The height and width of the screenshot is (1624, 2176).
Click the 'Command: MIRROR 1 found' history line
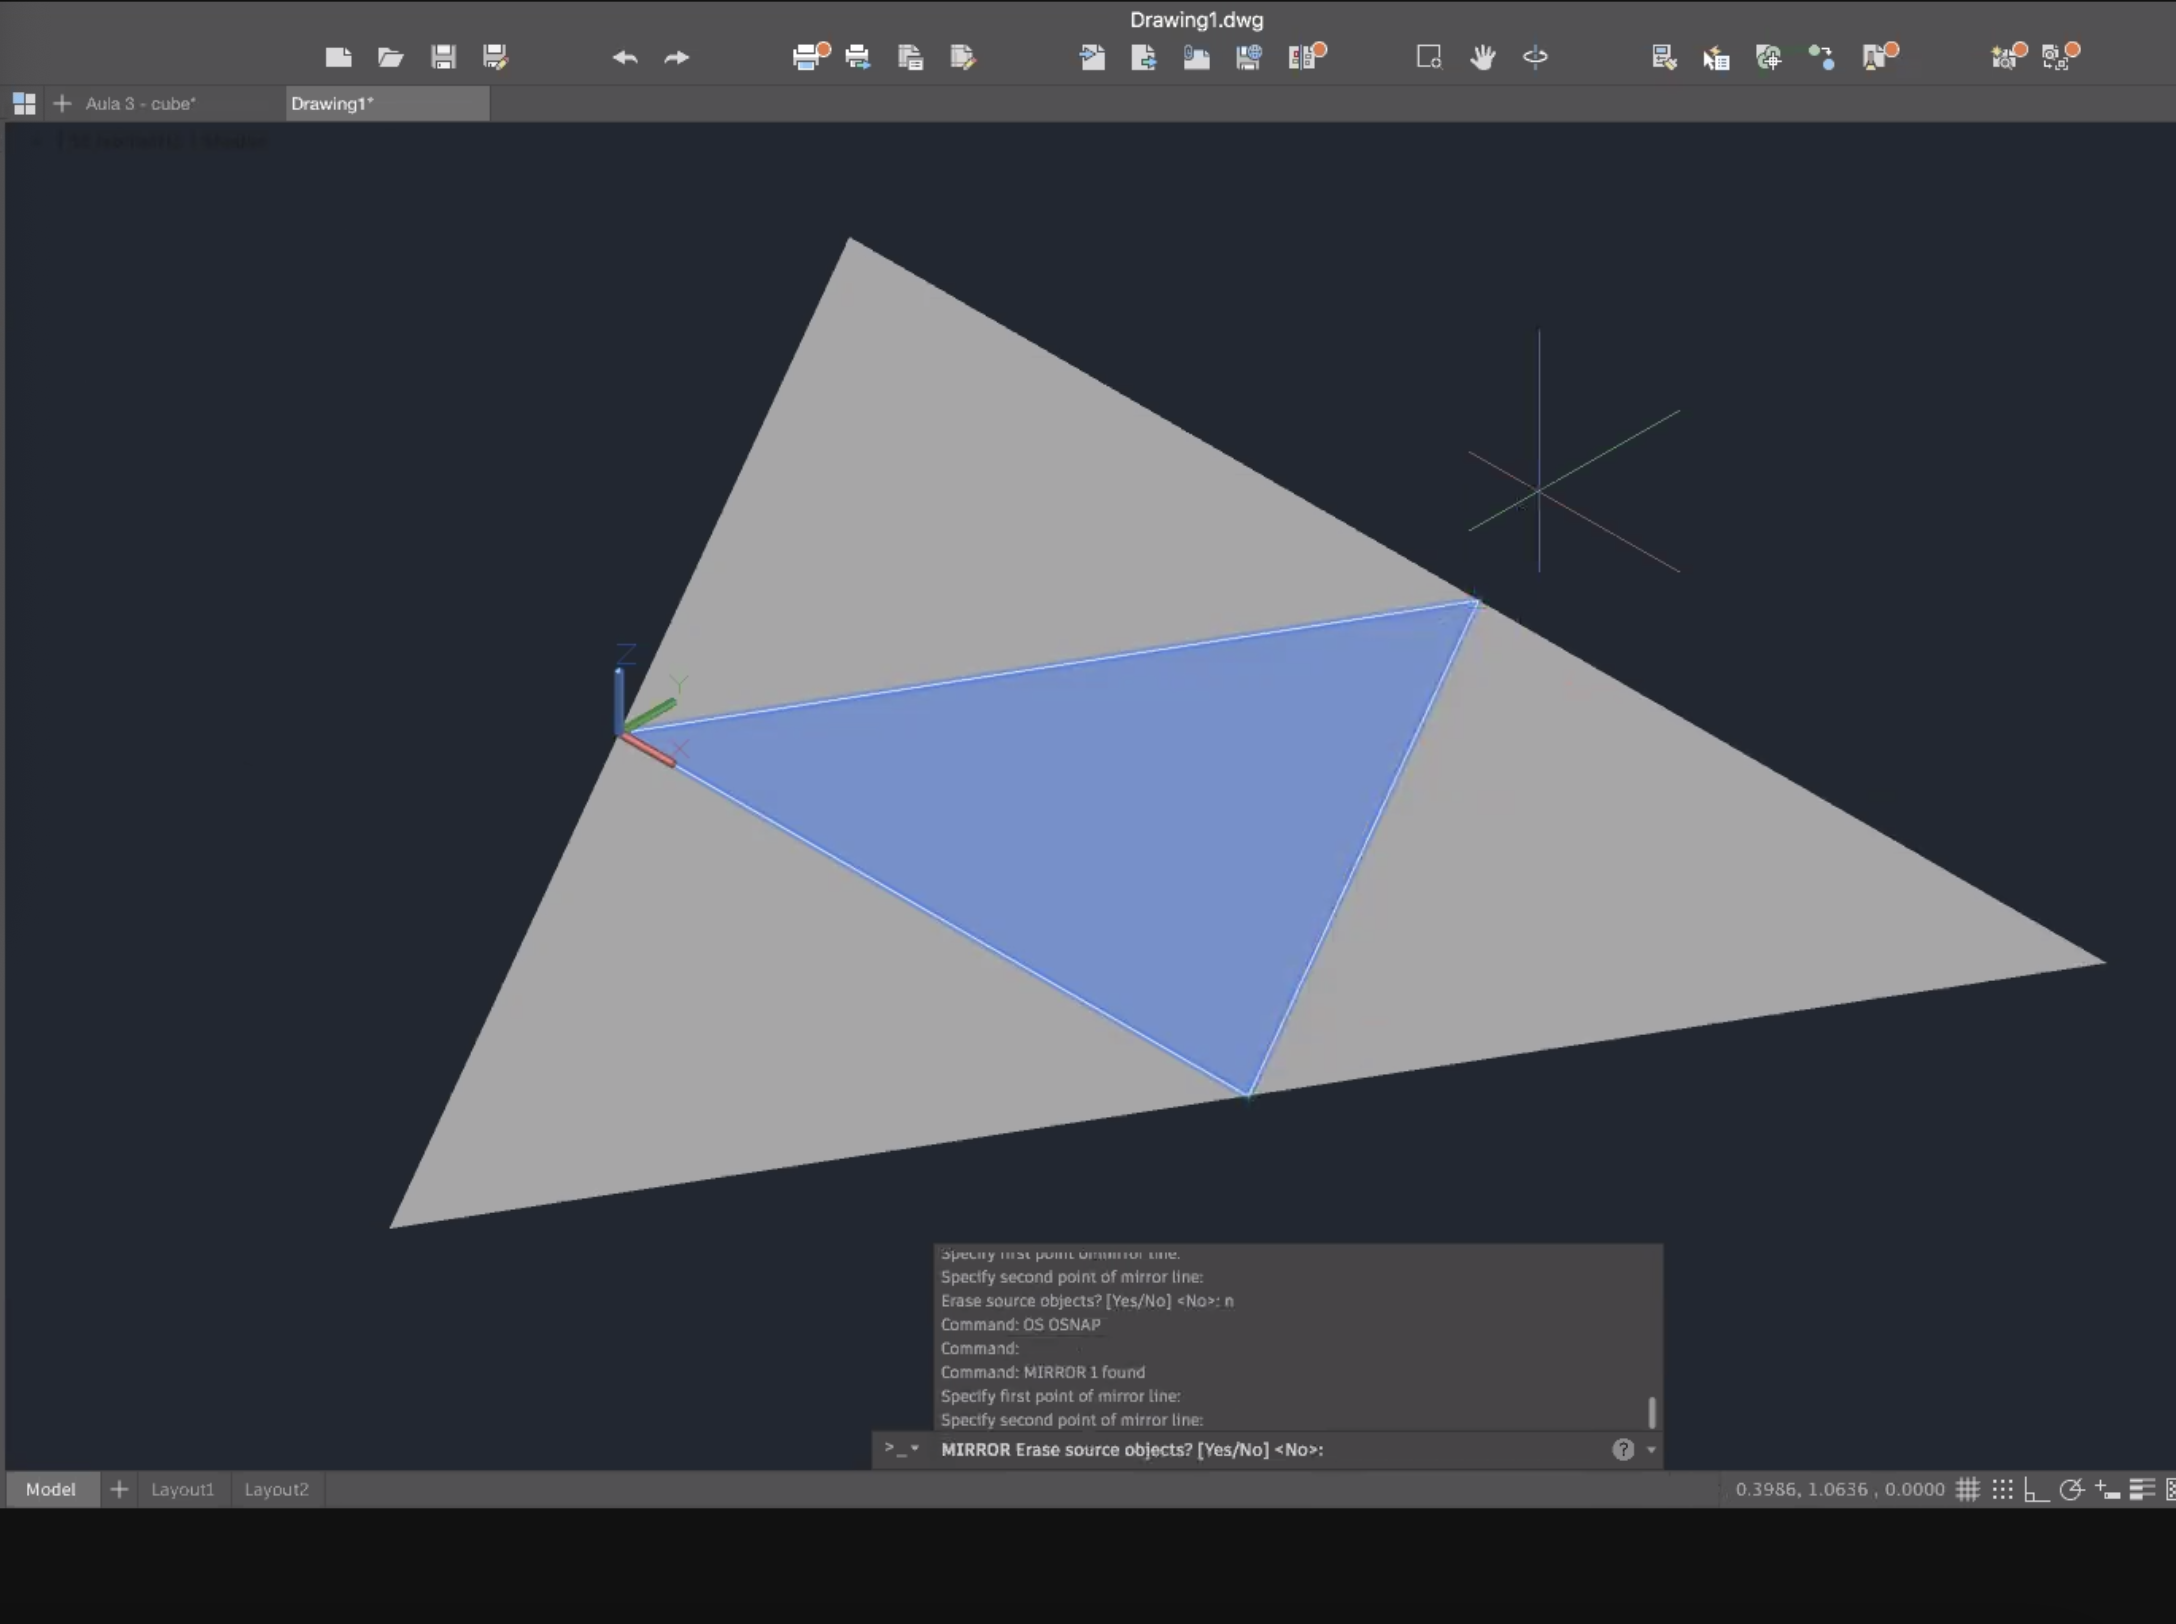pyautogui.click(x=1042, y=1372)
